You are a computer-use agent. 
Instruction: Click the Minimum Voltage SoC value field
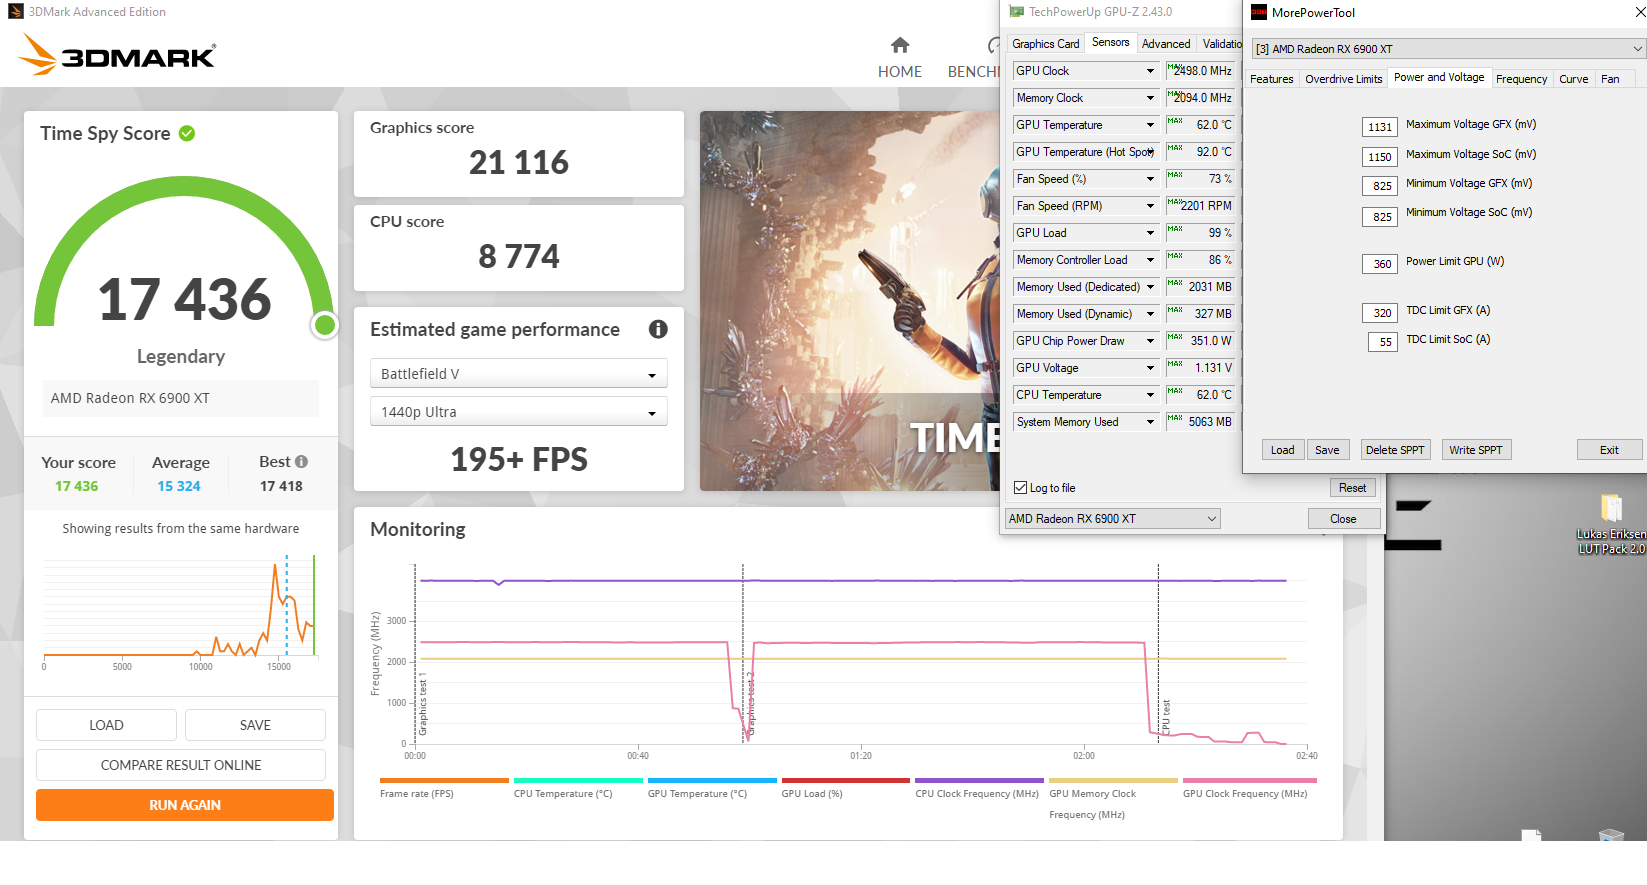click(x=1380, y=216)
